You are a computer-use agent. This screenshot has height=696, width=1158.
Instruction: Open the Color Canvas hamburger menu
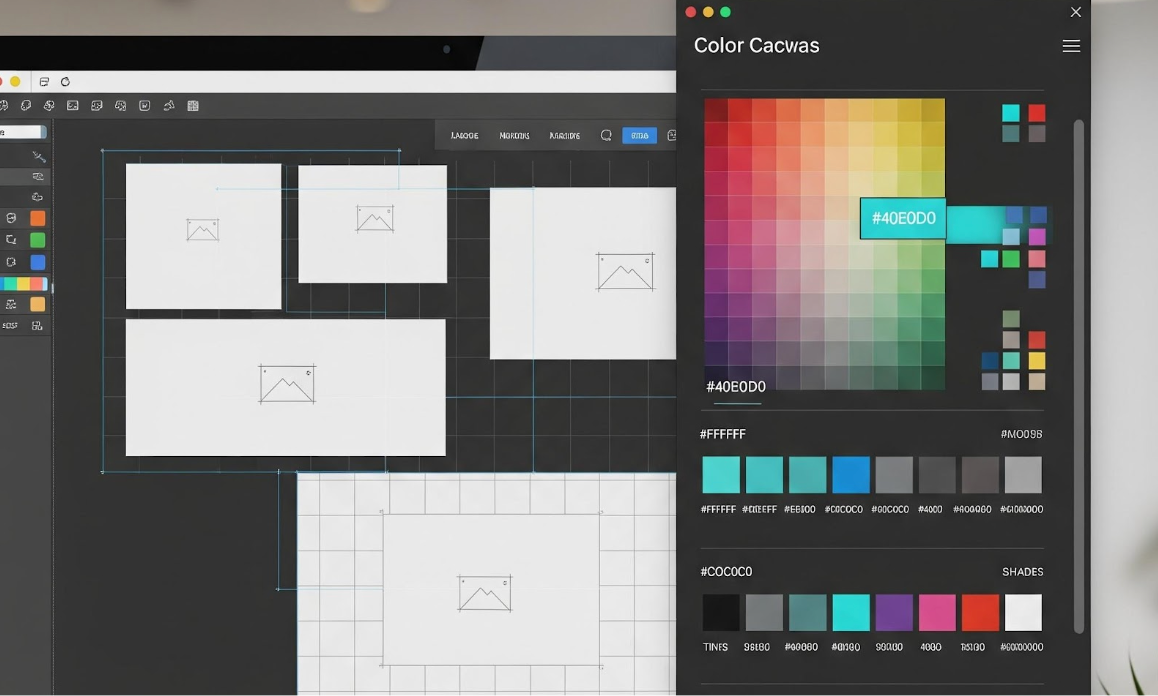coord(1071,46)
